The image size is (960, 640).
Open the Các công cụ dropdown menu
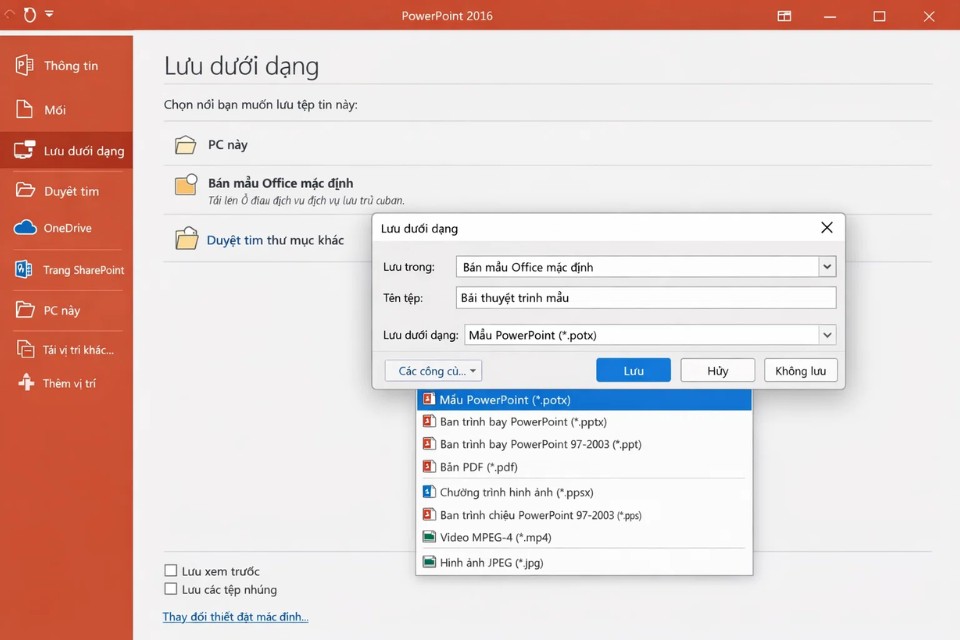point(433,371)
